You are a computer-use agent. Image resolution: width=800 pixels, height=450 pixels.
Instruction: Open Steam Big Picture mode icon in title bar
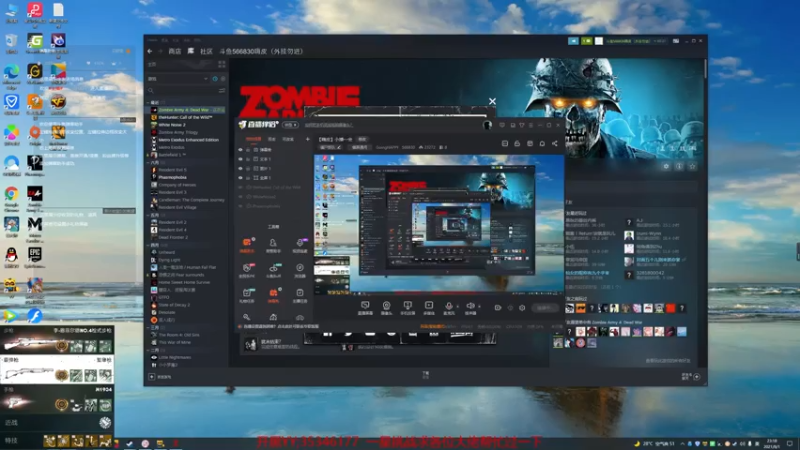(x=676, y=41)
